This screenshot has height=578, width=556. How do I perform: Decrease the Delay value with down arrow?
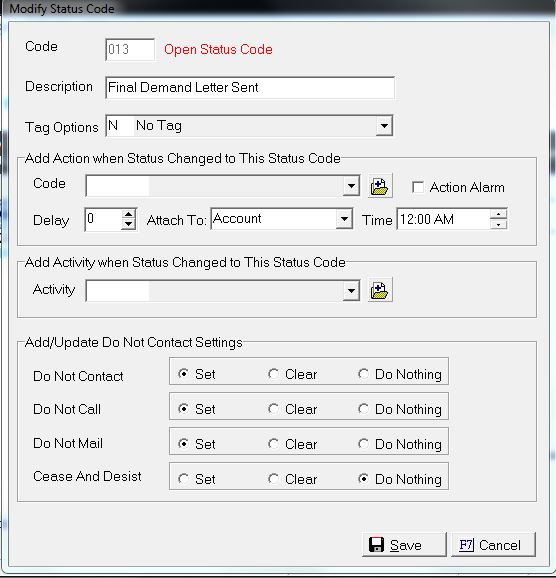(x=128, y=224)
